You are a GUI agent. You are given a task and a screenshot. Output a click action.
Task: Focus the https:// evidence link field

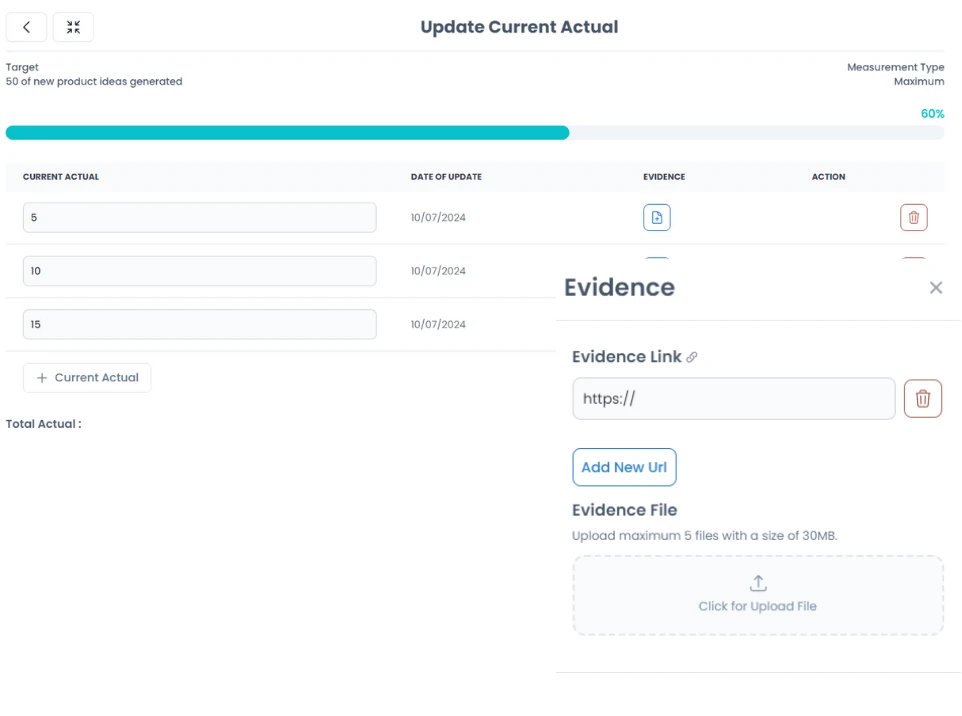click(x=733, y=399)
